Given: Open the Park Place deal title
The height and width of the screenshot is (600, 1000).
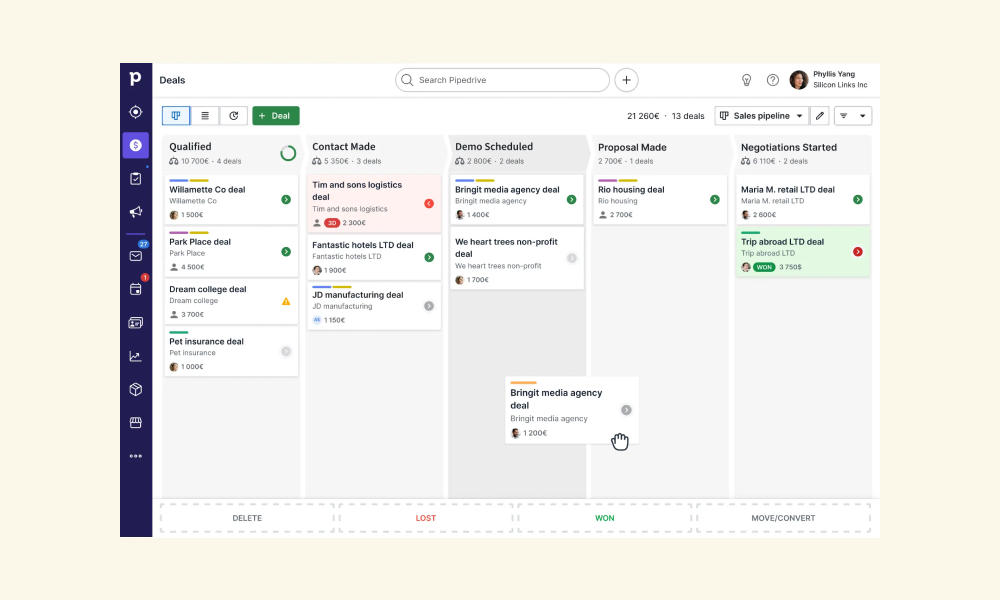Looking at the screenshot, I should pyautogui.click(x=200, y=242).
